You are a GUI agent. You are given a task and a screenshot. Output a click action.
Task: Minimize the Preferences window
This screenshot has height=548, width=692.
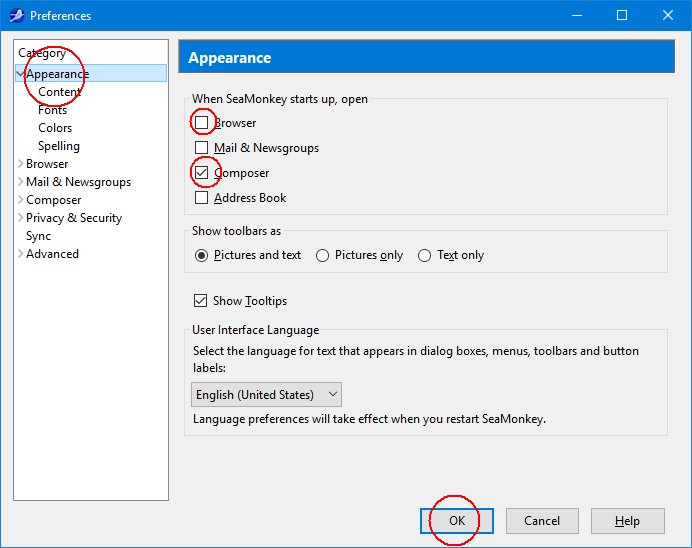[x=577, y=15]
